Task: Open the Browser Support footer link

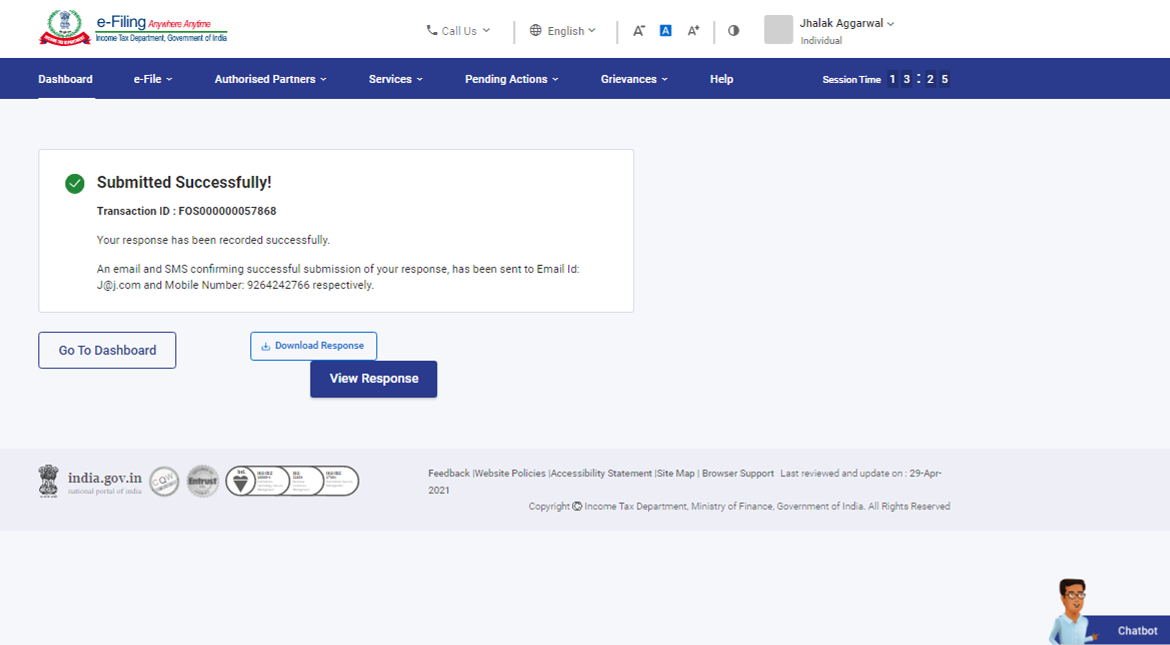Action: click(x=738, y=473)
